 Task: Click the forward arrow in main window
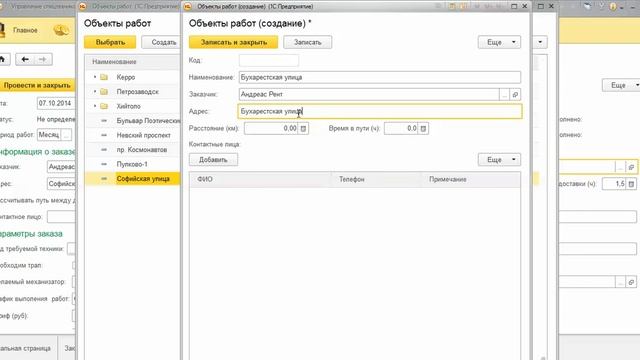tap(42, 59)
